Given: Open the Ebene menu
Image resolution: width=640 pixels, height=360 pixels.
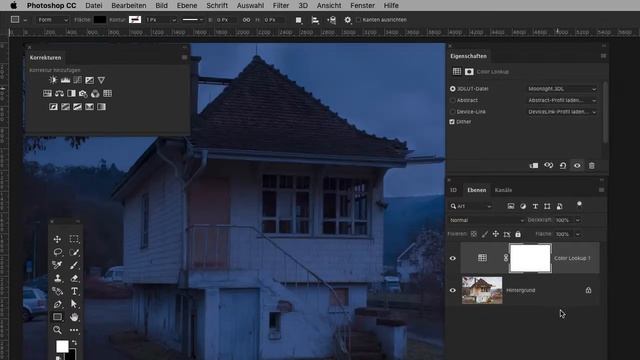Looking at the screenshot, I should coord(187,5).
